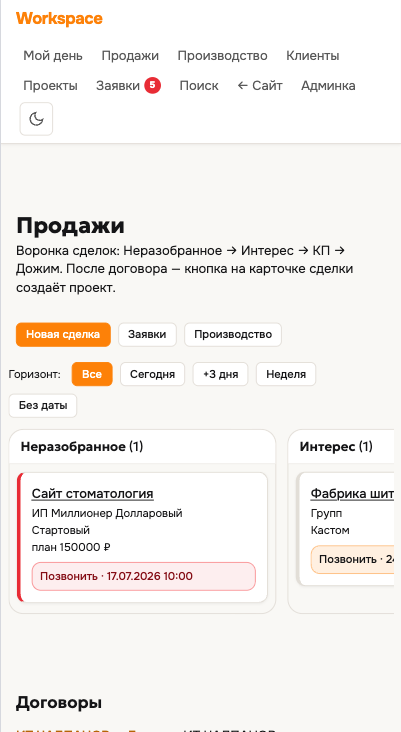Screen dimensions: 401x732
Task: Click the Стартовый label on the deal card
Action: (61, 530)
